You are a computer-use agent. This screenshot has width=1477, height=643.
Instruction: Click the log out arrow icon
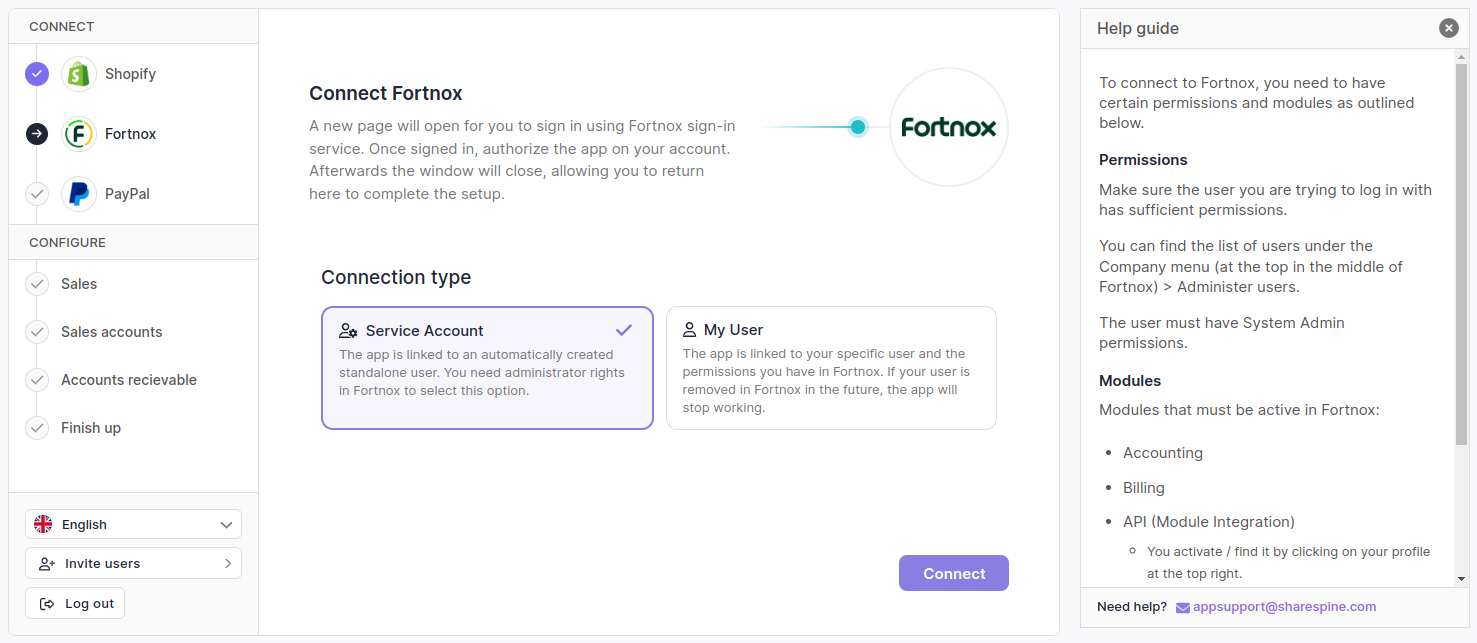coord(47,604)
